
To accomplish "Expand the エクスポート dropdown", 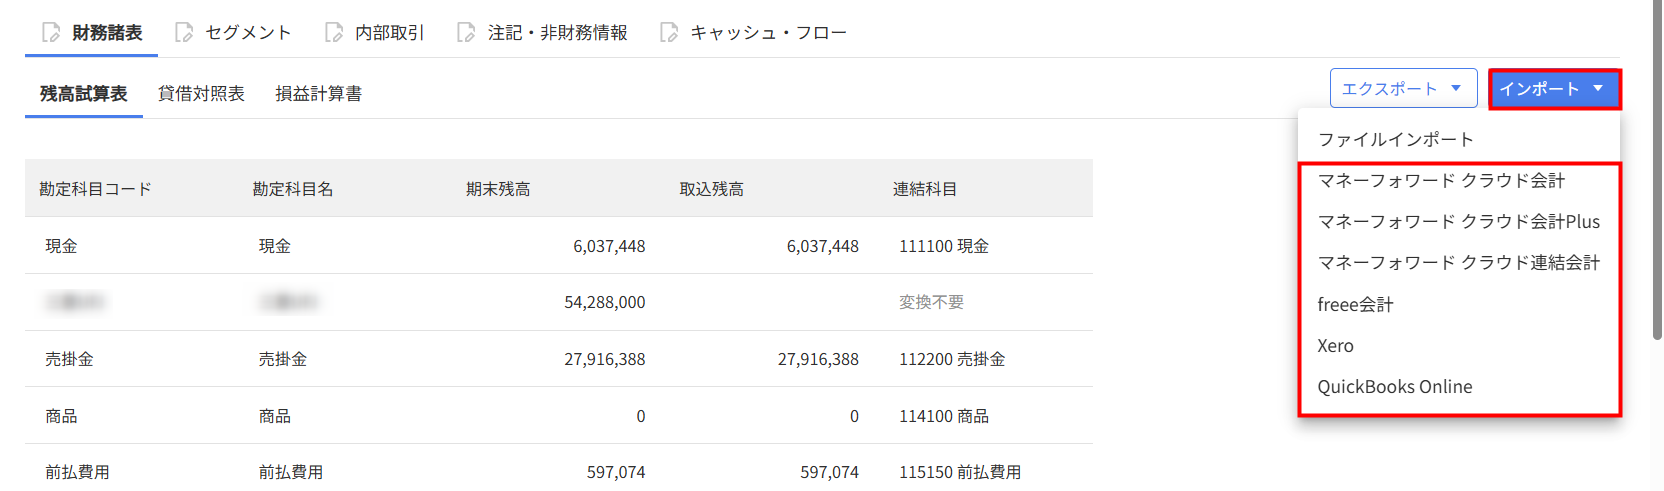I will [x=1403, y=89].
